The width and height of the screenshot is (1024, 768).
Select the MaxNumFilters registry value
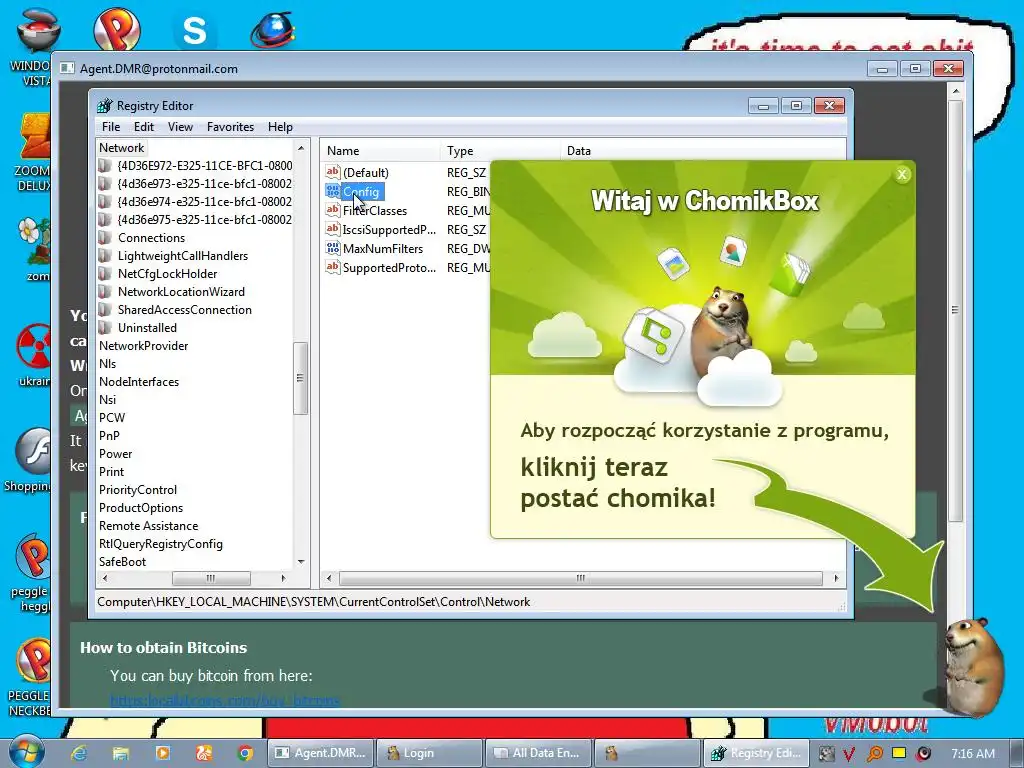pos(383,248)
